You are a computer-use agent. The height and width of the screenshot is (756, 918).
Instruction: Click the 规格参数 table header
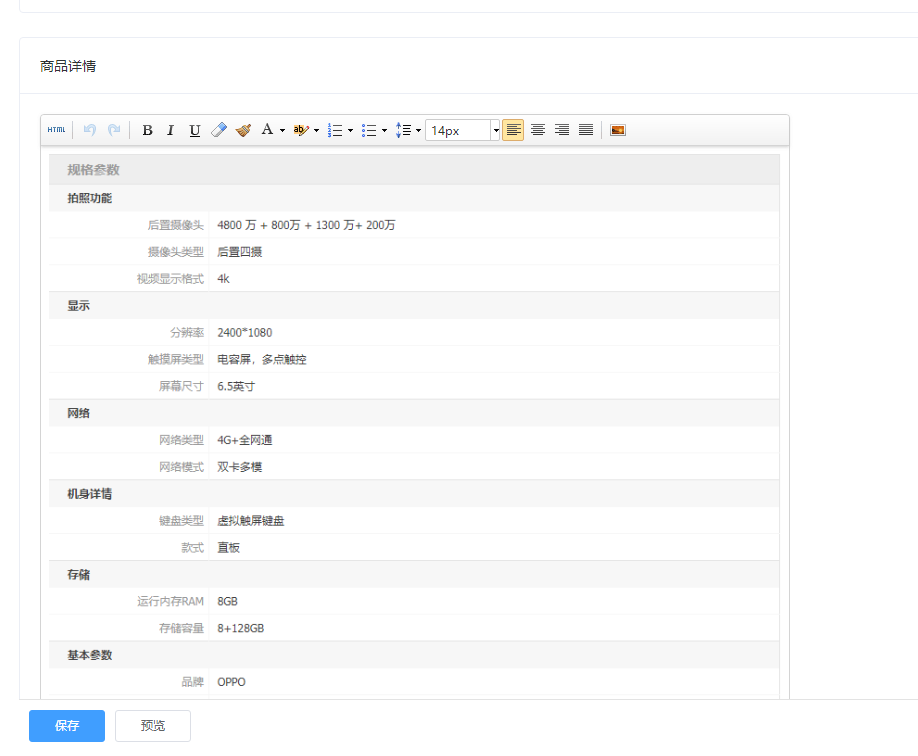93,170
